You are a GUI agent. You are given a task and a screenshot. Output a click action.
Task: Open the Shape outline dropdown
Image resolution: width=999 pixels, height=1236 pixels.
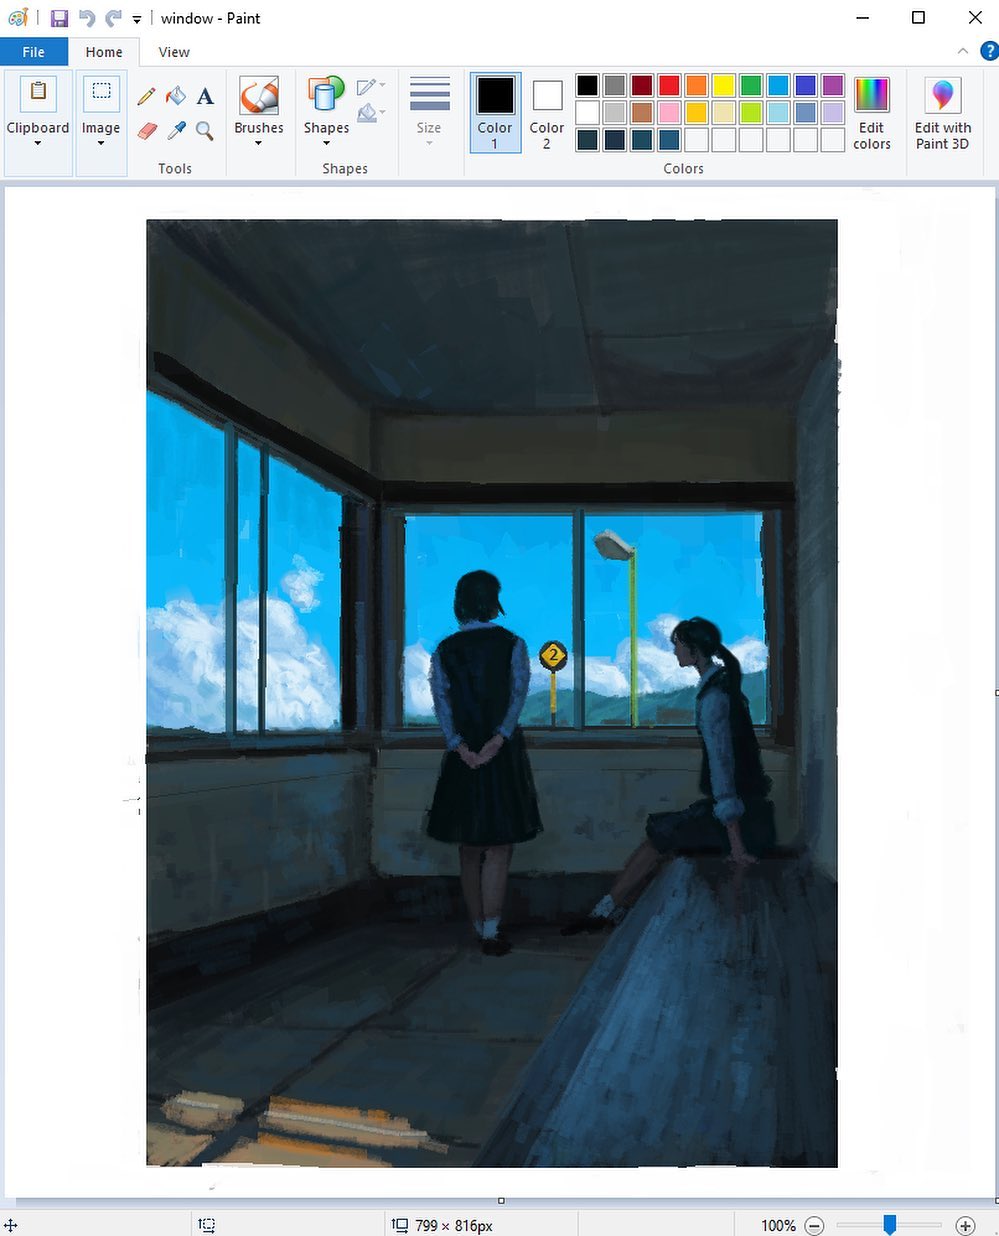[371, 87]
